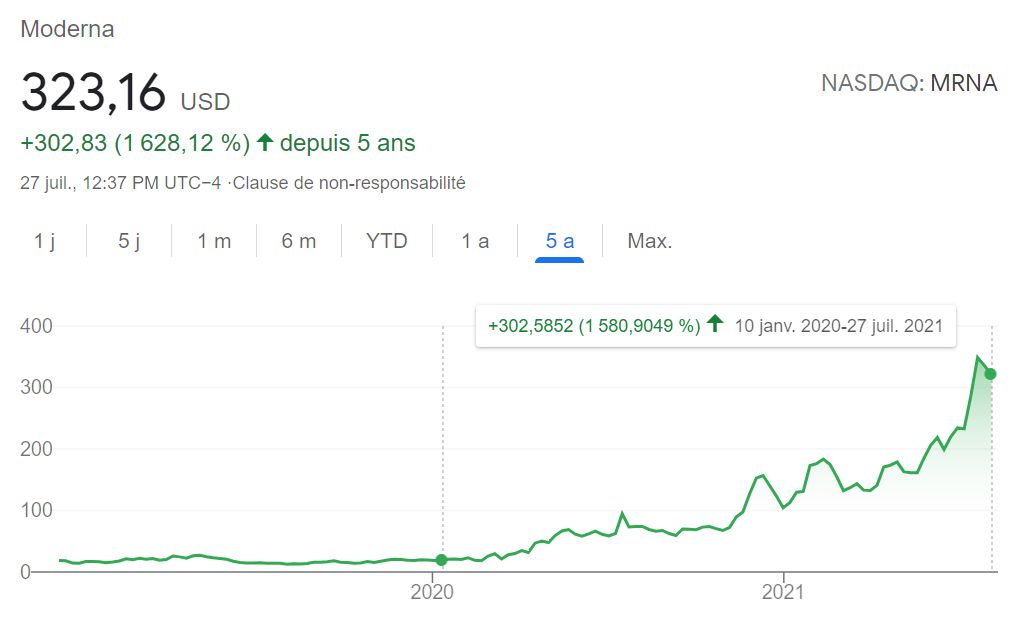Open the 6 m range tab
This screenshot has width=1021, height=619.
pyautogui.click(x=299, y=241)
